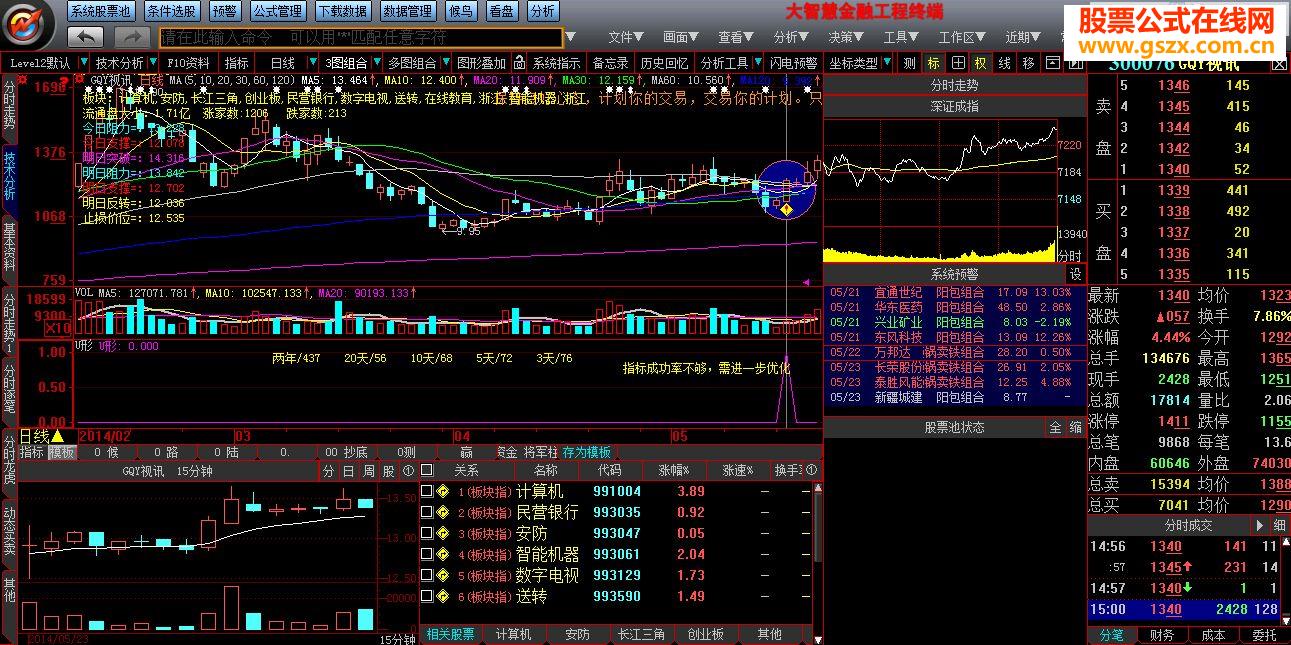The height and width of the screenshot is (645, 1291).
Task: Select the 线 line drawing tool
Action: point(1004,62)
